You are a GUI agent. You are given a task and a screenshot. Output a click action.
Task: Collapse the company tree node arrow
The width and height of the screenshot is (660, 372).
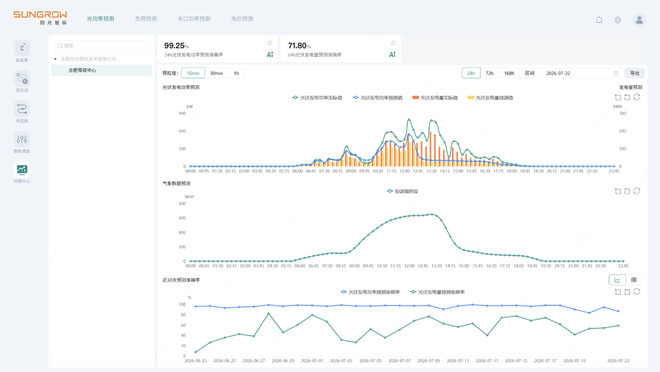[x=55, y=59]
